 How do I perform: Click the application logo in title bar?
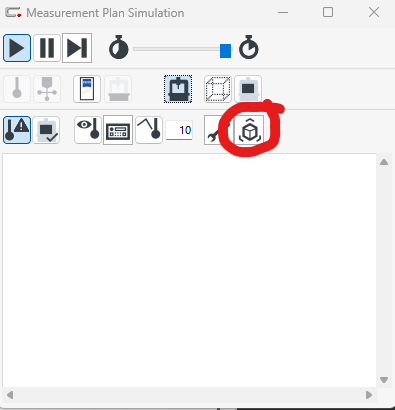pyautogui.click(x=13, y=13)
